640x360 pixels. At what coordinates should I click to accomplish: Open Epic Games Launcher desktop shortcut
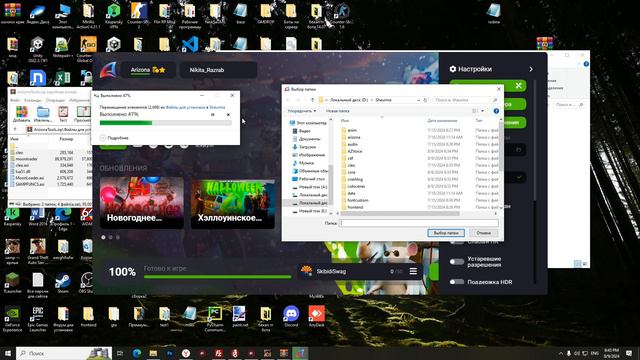tap(38, 318)
